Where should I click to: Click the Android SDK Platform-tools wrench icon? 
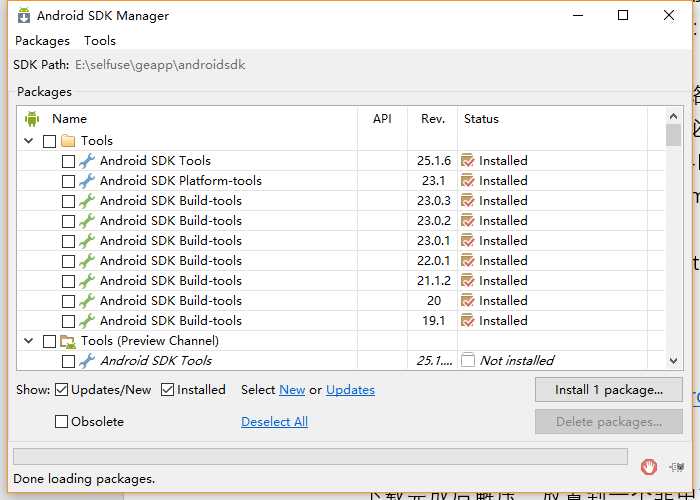point(87,181)
